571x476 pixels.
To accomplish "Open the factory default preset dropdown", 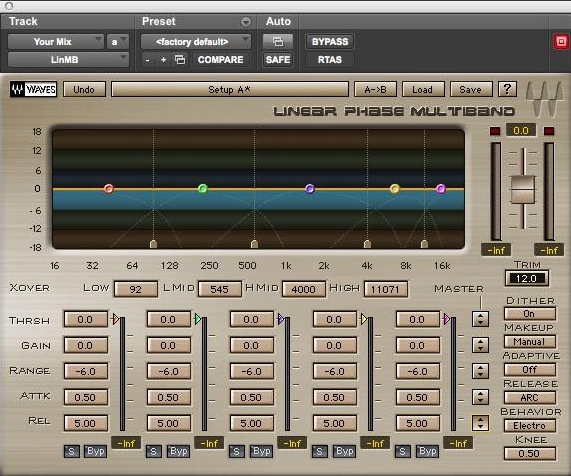I will 196,42.
